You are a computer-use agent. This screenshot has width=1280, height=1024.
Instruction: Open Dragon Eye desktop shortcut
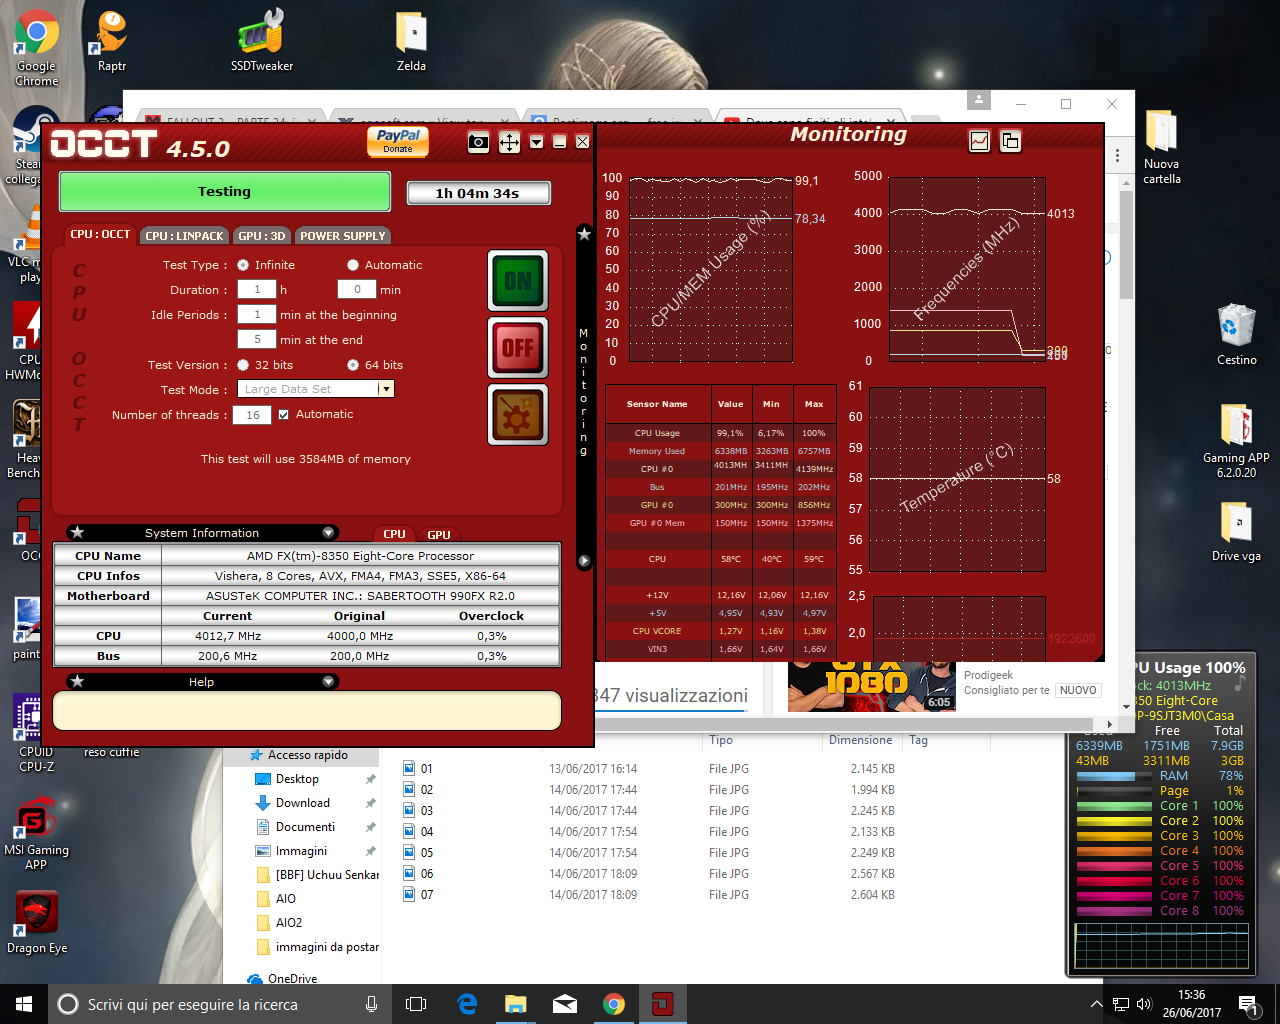point(37,922)
